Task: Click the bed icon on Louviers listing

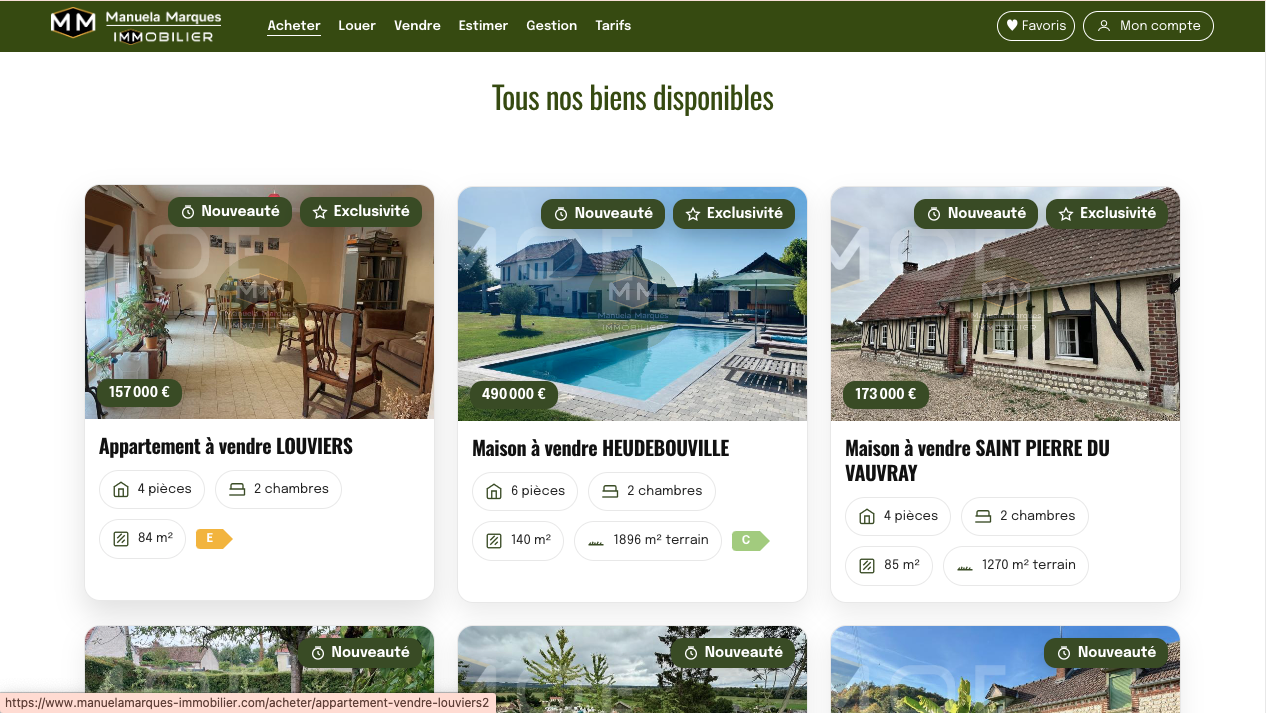Action: 237,489
